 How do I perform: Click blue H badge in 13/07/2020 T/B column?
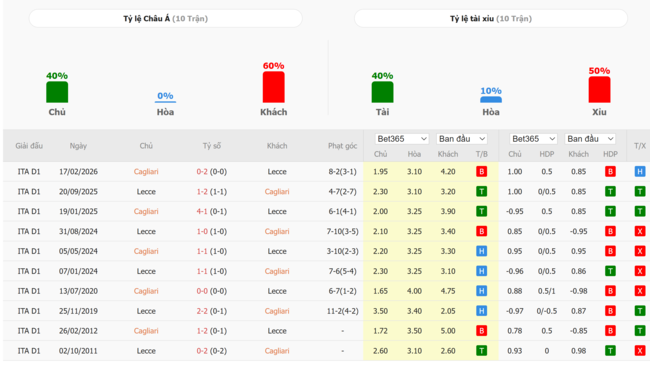click(481, 291)
